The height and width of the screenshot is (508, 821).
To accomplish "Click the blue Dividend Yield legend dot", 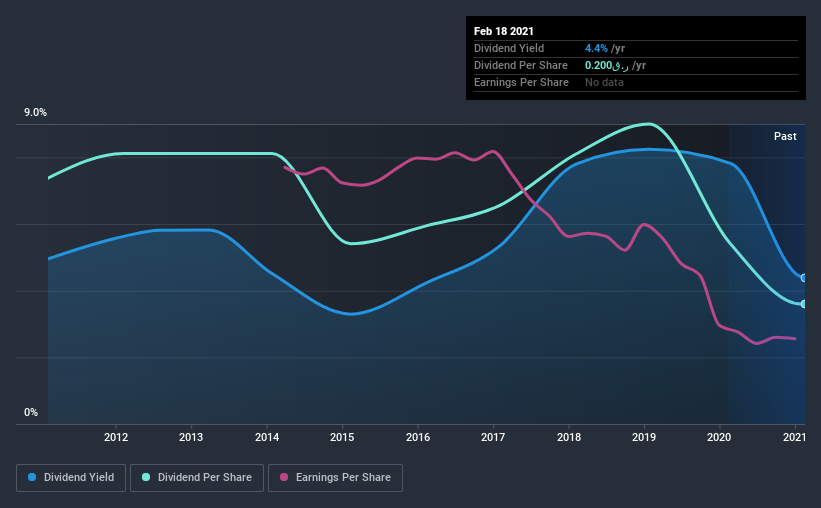I will 32,477.
